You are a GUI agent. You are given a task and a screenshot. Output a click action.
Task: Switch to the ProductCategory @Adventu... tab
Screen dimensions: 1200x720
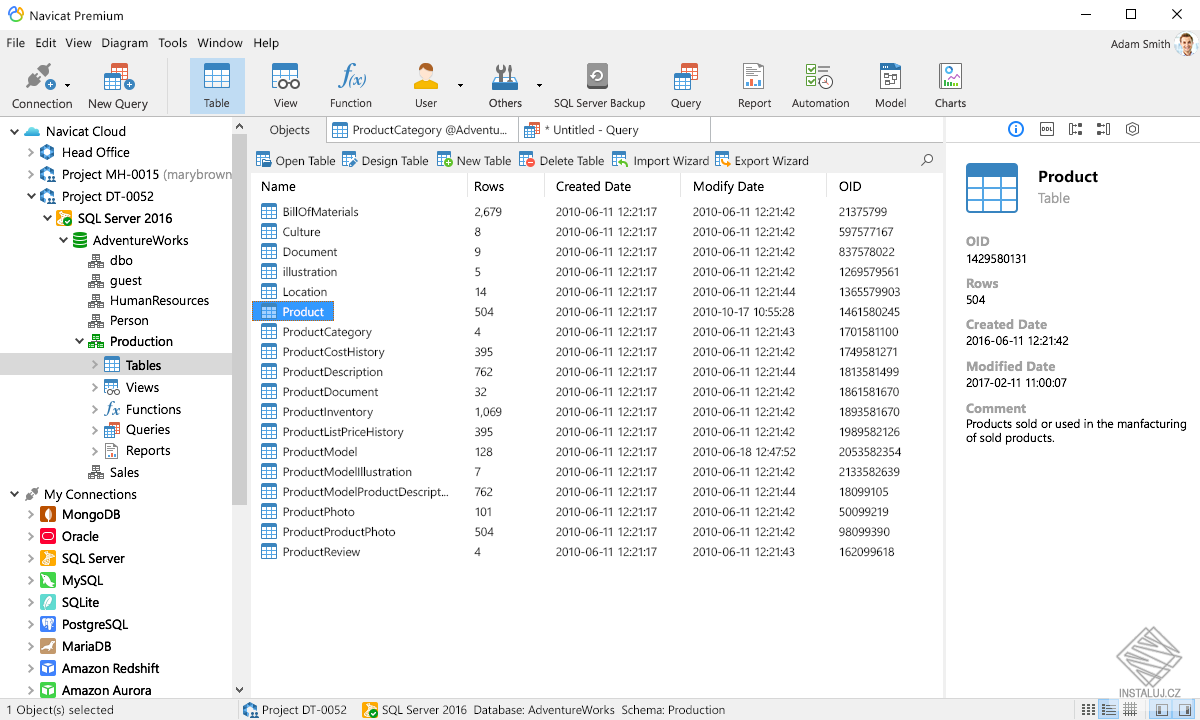click(421, 130)
